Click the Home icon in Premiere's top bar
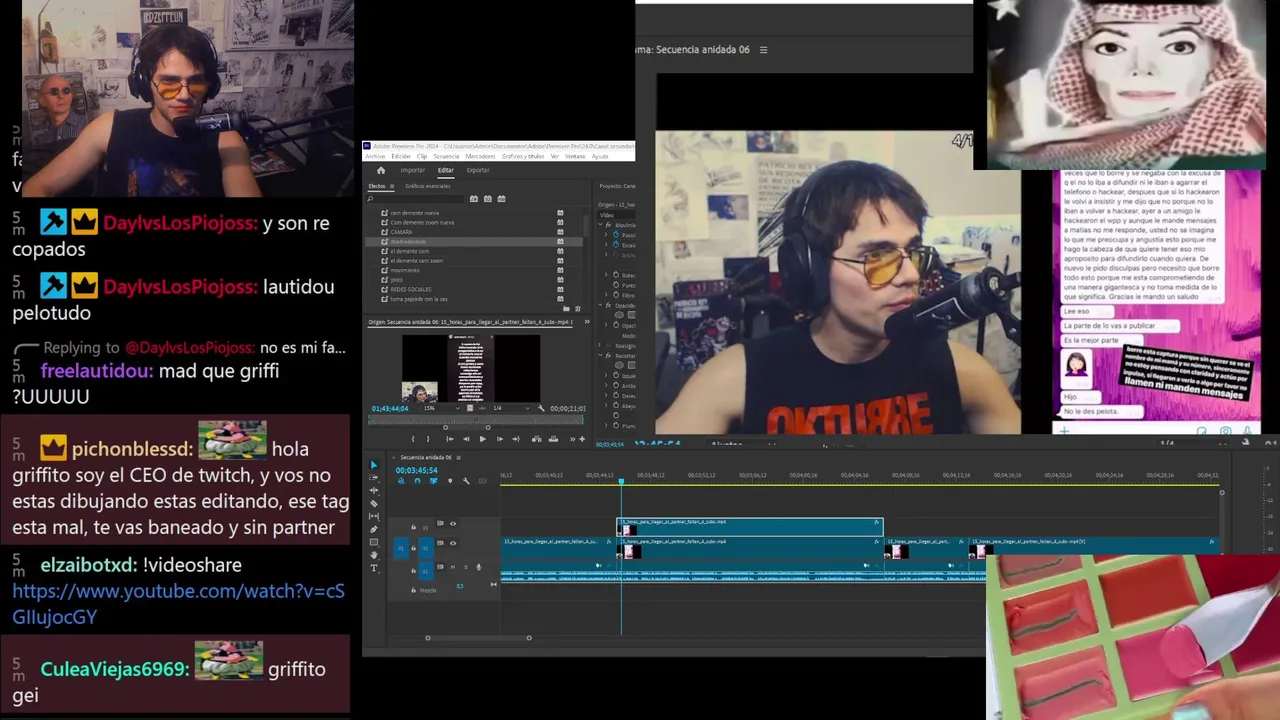The height and width of the screenshot is (720, 1280). click(x=381, y=170)
